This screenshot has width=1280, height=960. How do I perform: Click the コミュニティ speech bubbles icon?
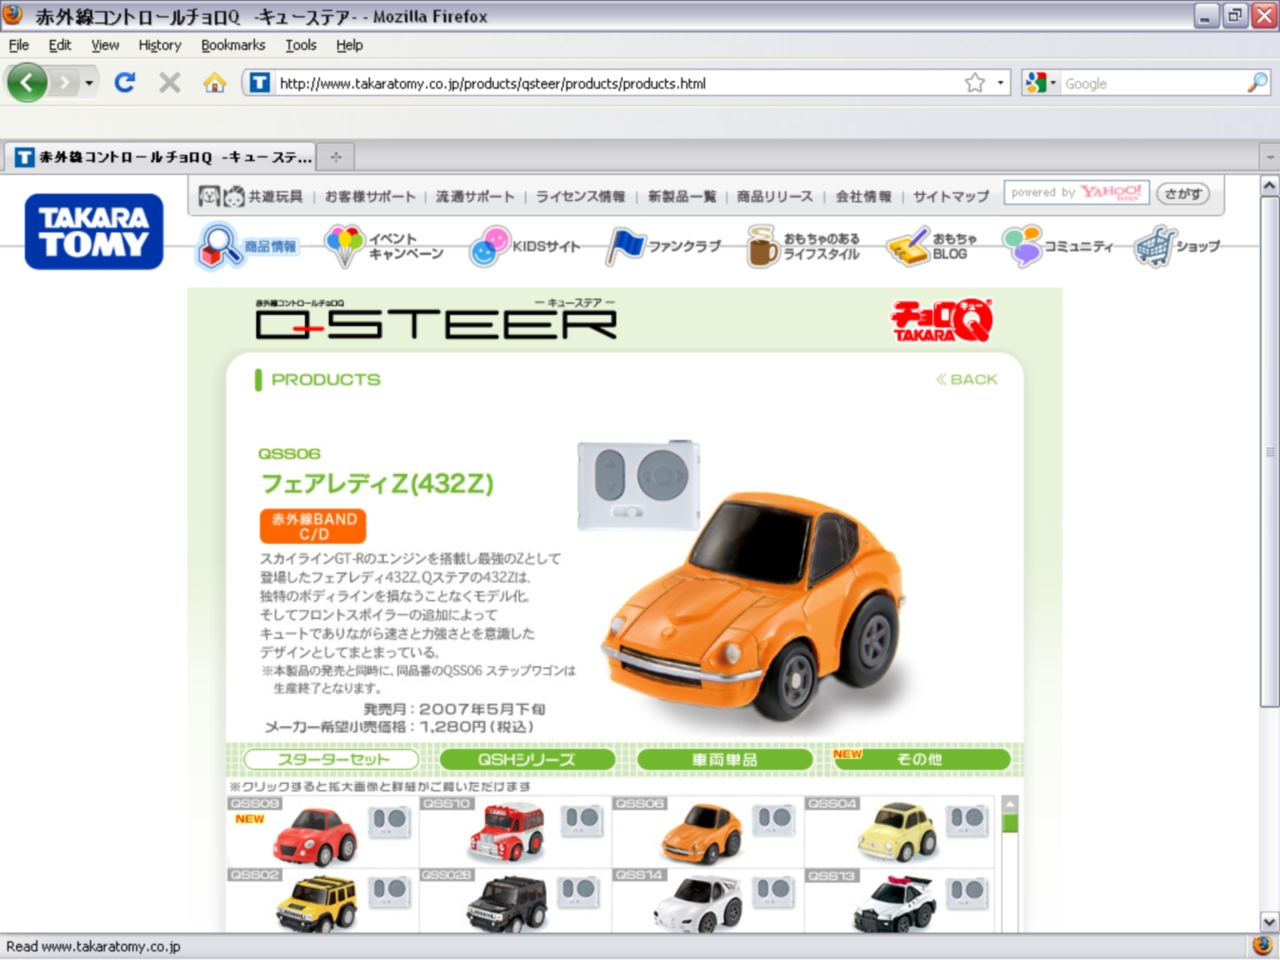[1022, 246]
